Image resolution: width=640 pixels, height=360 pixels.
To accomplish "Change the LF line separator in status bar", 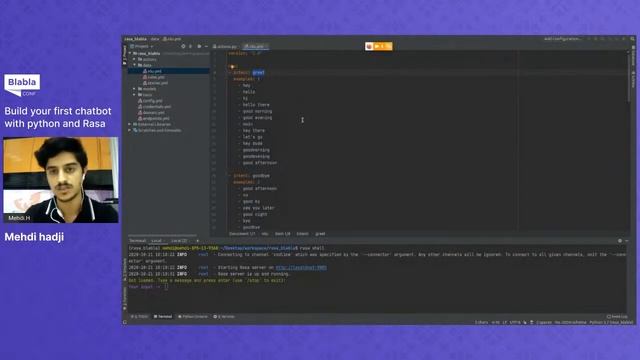I will point(504,322).
